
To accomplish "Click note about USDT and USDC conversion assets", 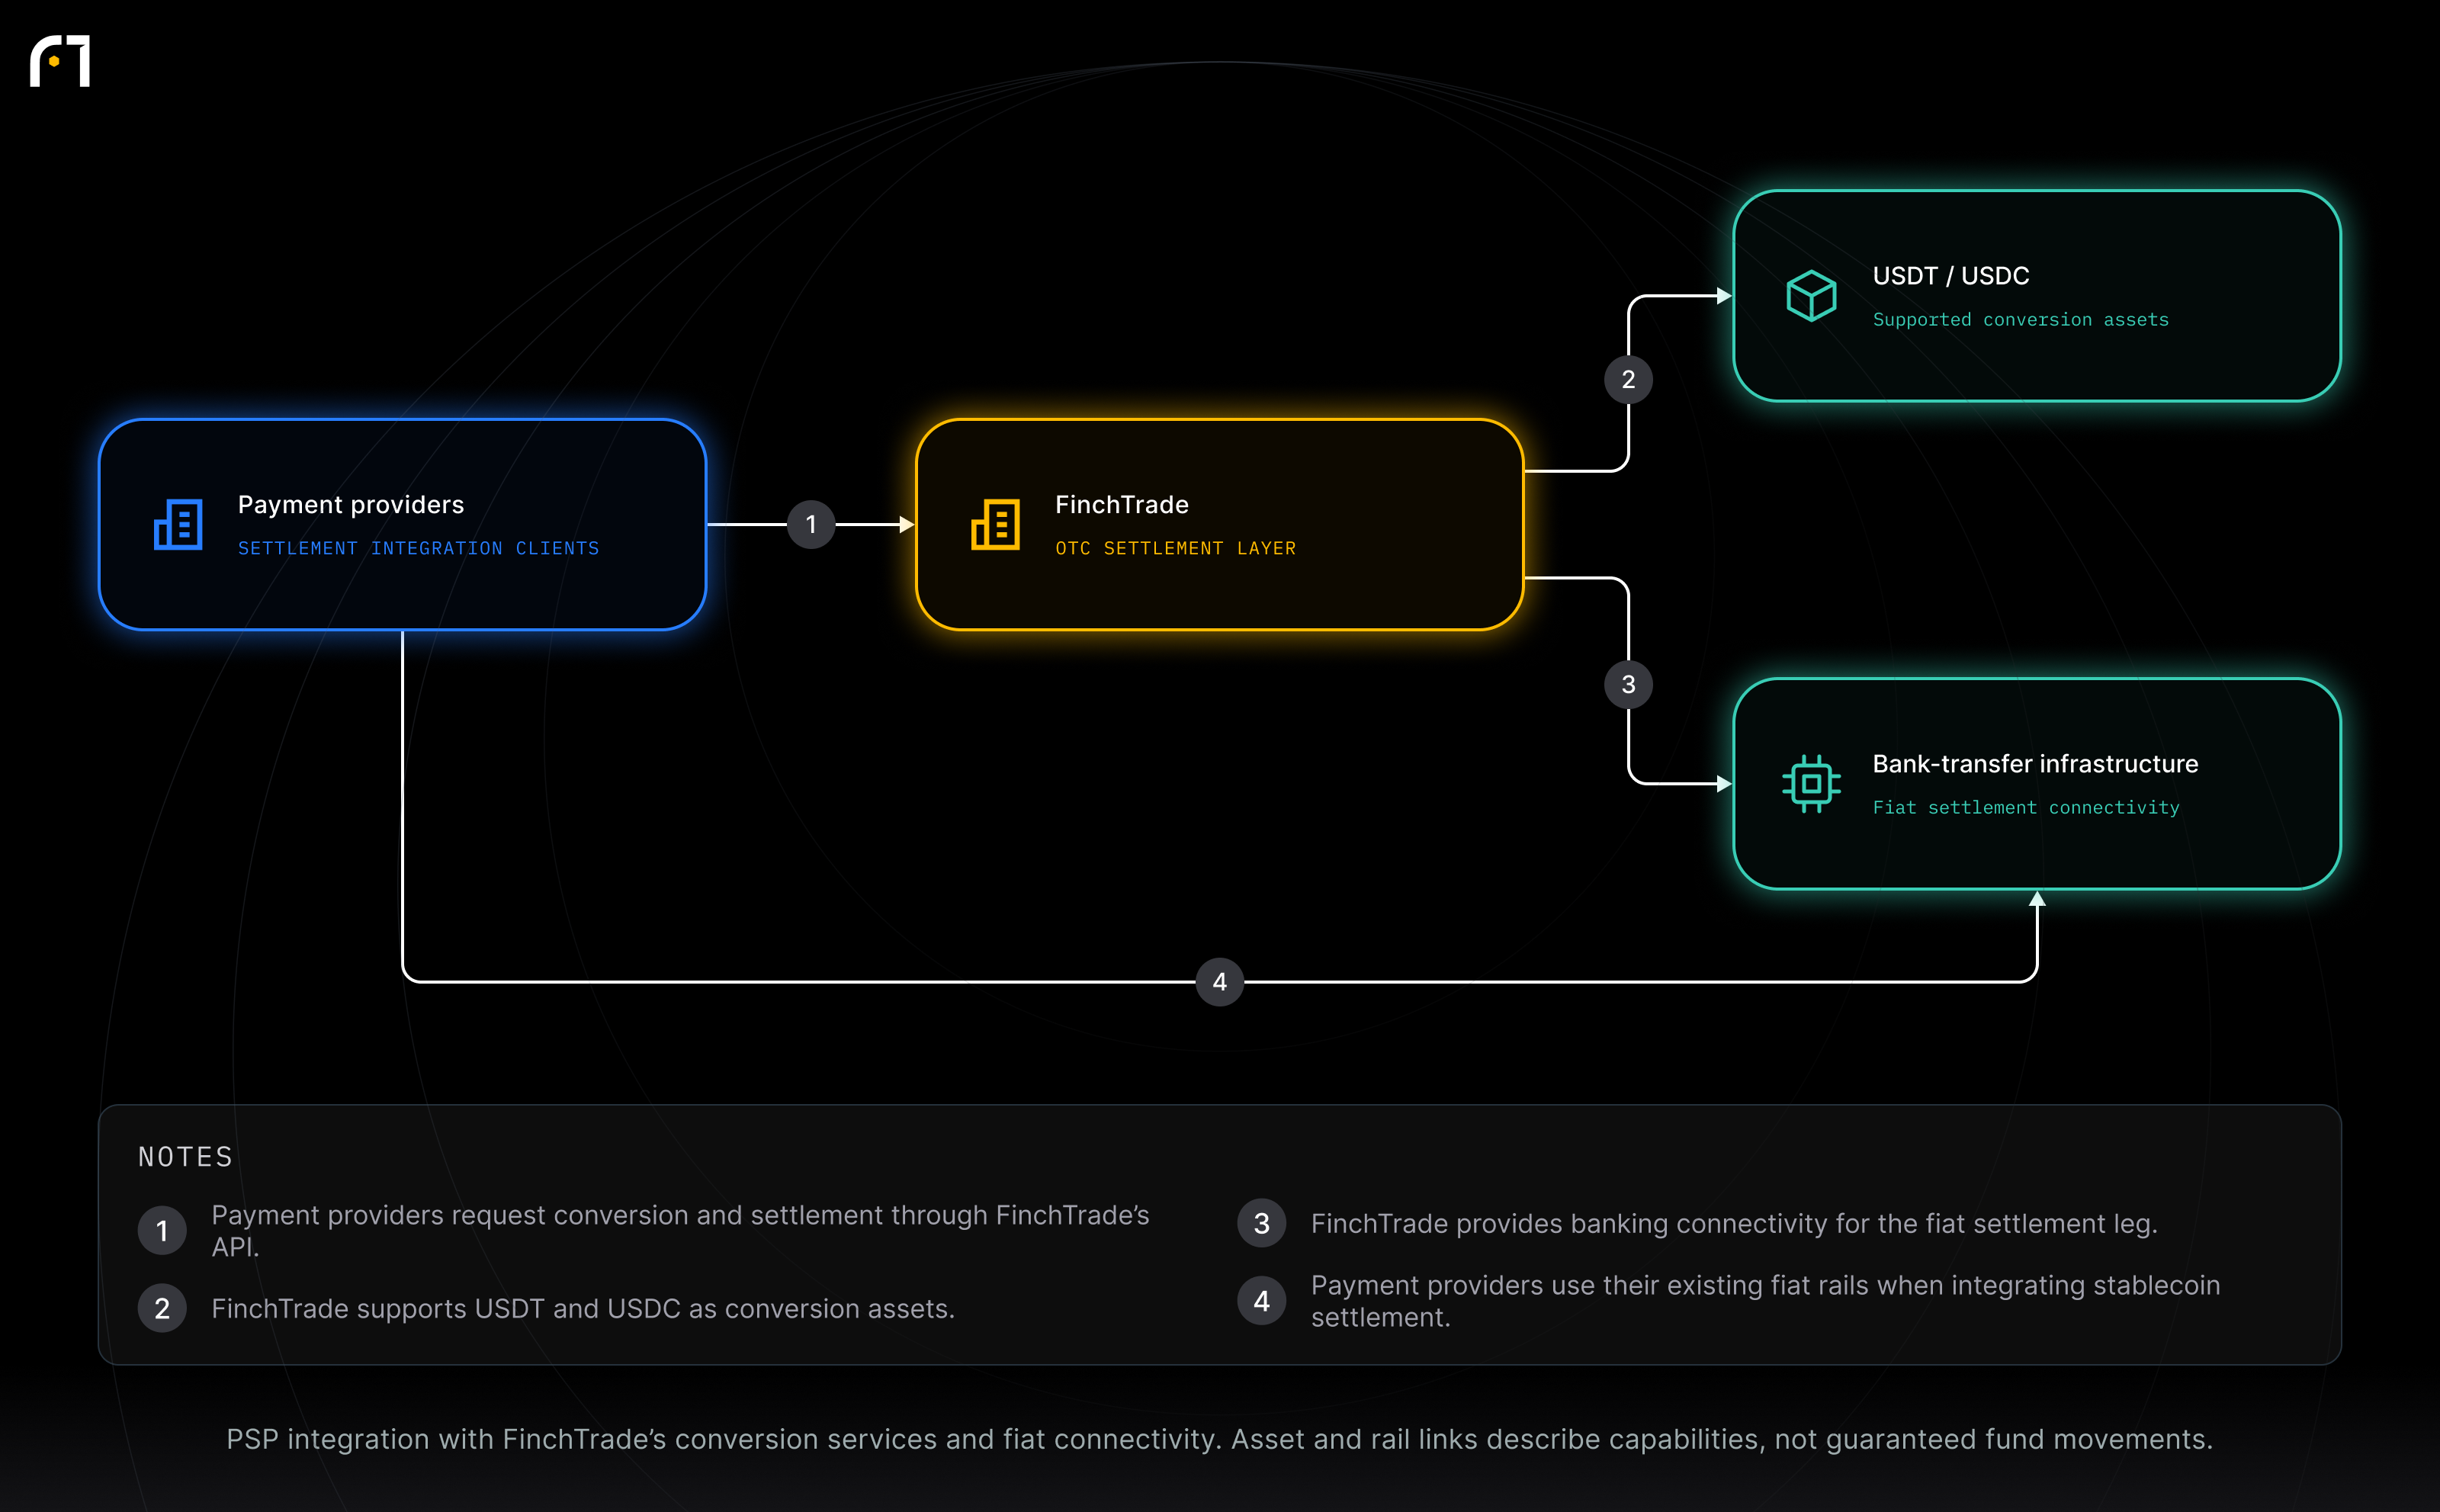I will click(x=583, y=1309).
